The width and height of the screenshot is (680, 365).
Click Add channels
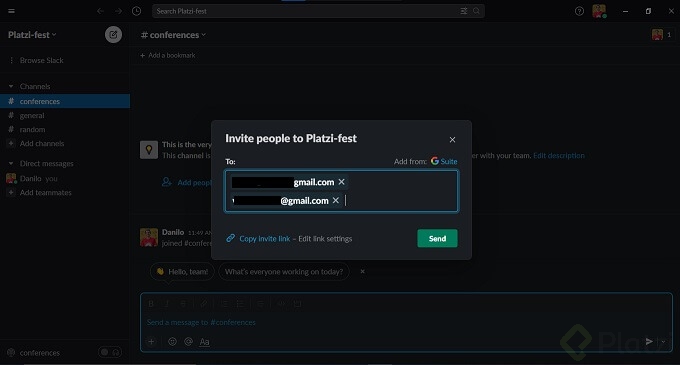tap(42, 143)
